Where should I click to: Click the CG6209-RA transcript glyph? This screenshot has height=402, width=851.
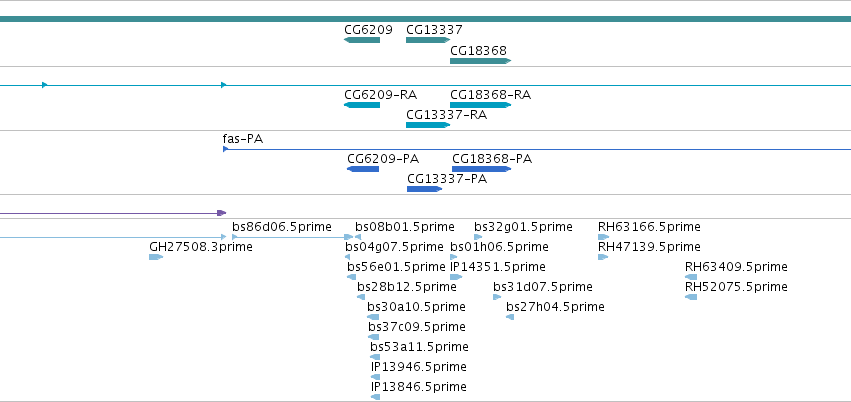pos(362,105)
